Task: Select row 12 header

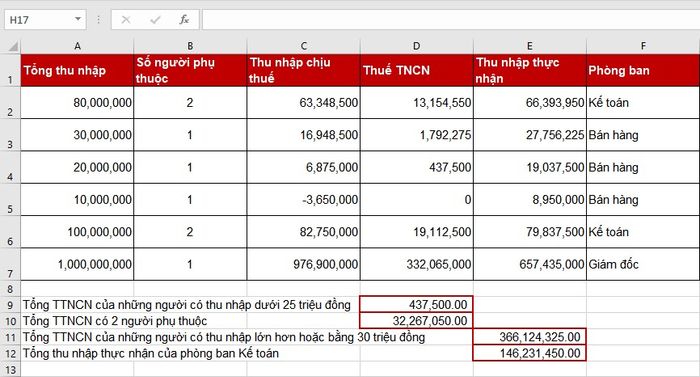Action: tap(10, 353)
